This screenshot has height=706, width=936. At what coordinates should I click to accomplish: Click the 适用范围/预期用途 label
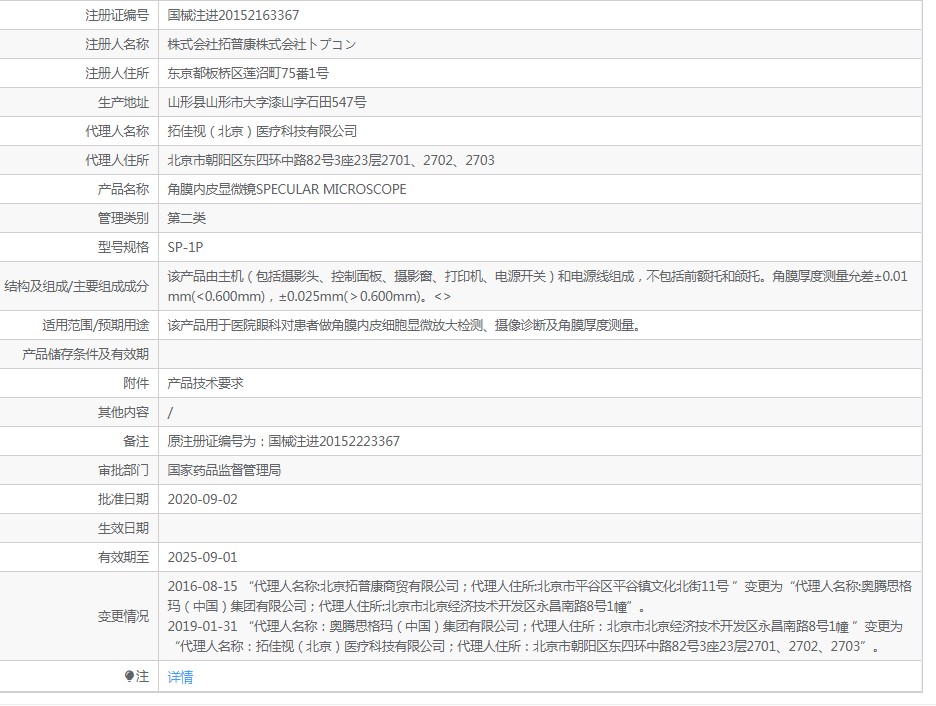click(96, 325)
